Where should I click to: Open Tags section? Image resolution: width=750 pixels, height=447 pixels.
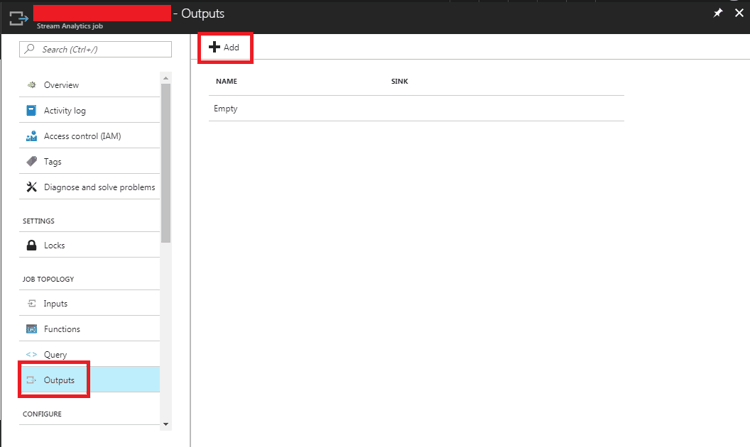[x=89, y=162]
